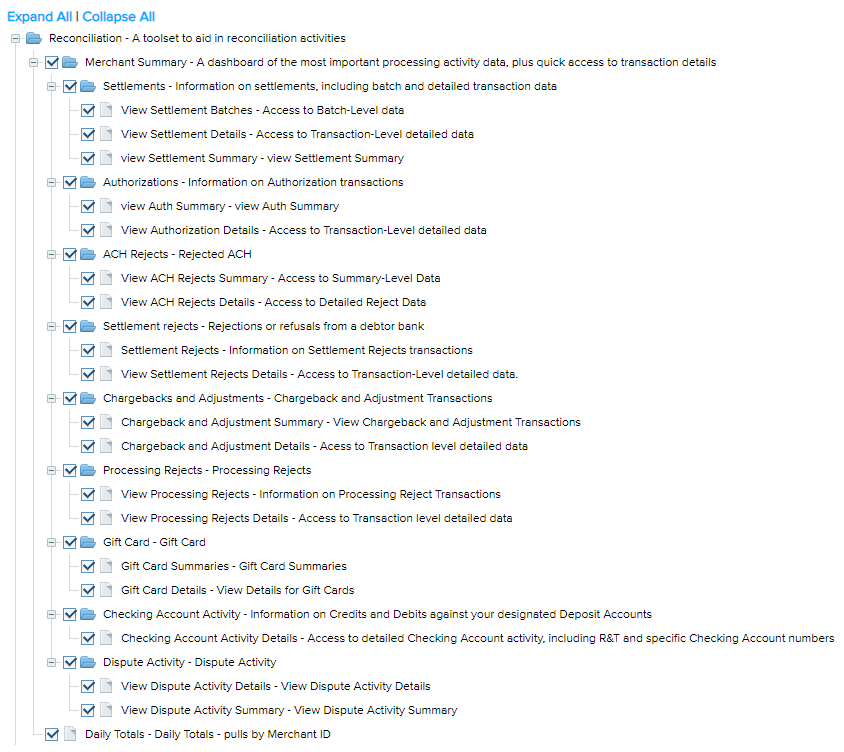The width and height of the screenshot is (844, 752).
Task: Collapse the Chargebacks and Adjustments branch
Action: pos(52,398)
